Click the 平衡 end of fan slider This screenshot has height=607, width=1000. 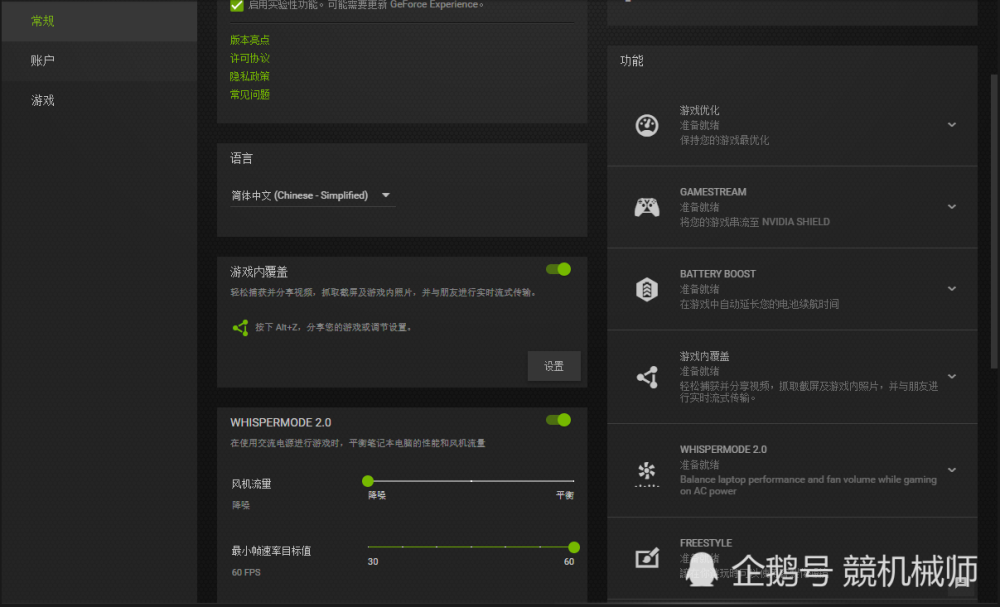(x=564, y=495)
